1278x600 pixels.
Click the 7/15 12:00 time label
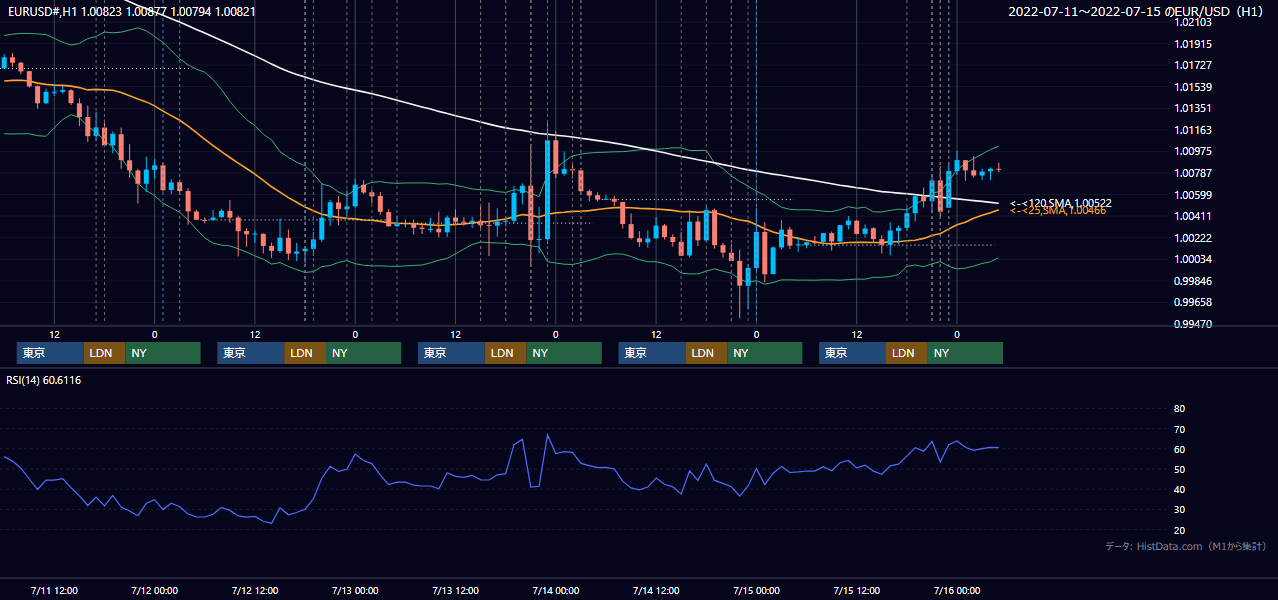(856, 590)
